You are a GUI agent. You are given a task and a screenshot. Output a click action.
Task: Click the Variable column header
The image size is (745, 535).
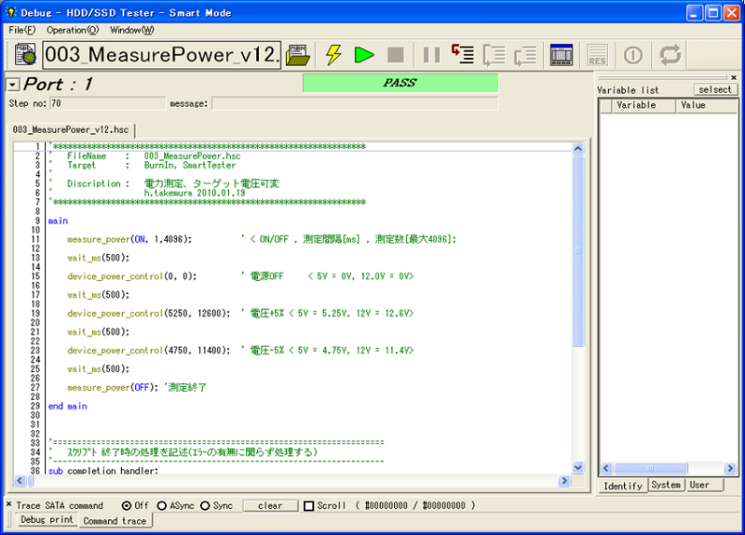click(x=643, y=105)
